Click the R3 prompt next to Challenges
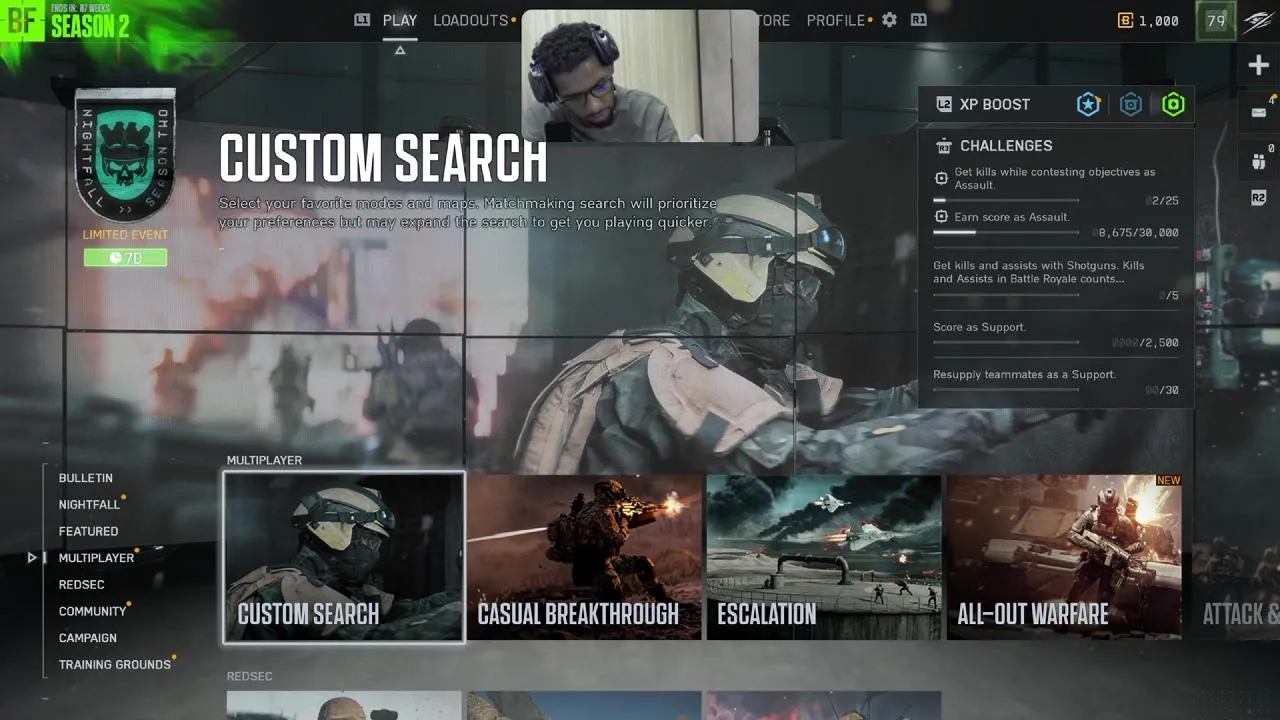 point(943,146)
